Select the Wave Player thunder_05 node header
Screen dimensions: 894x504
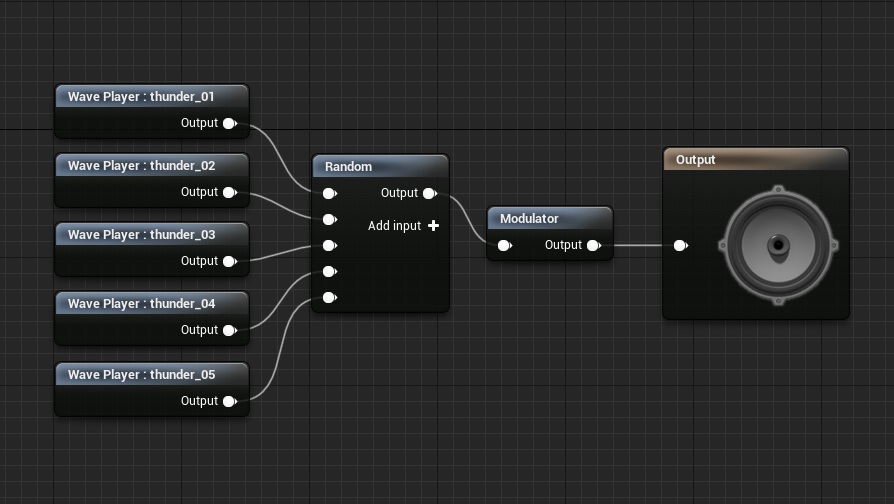tap(151, 374)
